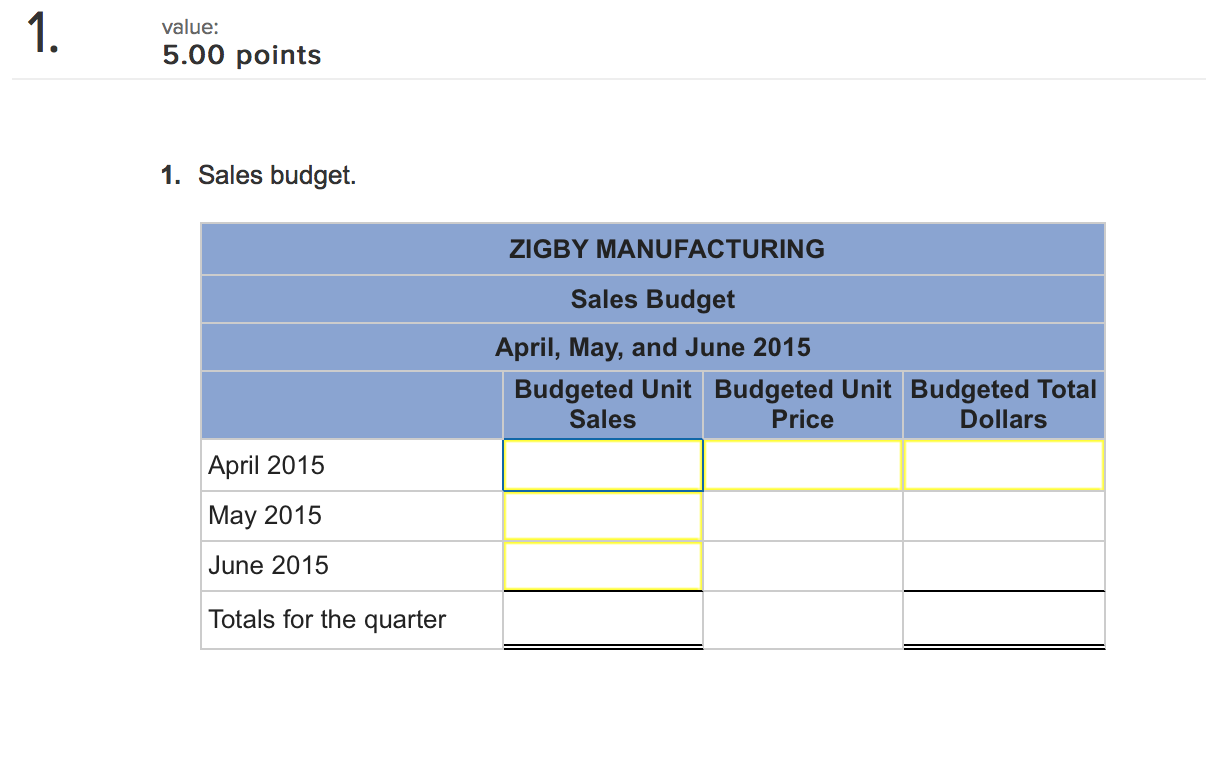Click June 2015 Budgeted Unit Price cell

click(x=802, y=566)
